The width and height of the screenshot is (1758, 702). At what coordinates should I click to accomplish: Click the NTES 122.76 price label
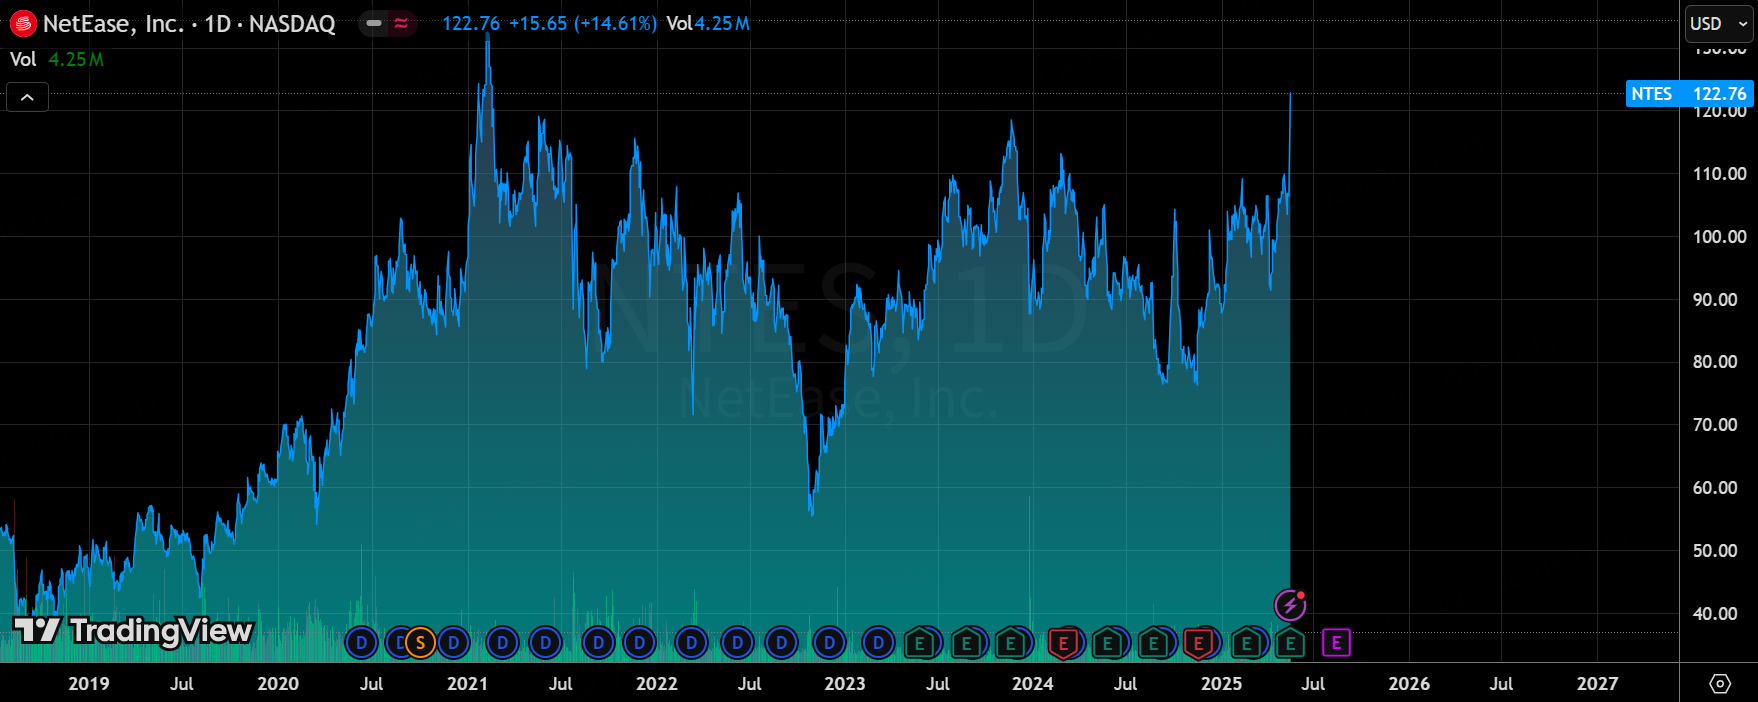[1689, 94]
